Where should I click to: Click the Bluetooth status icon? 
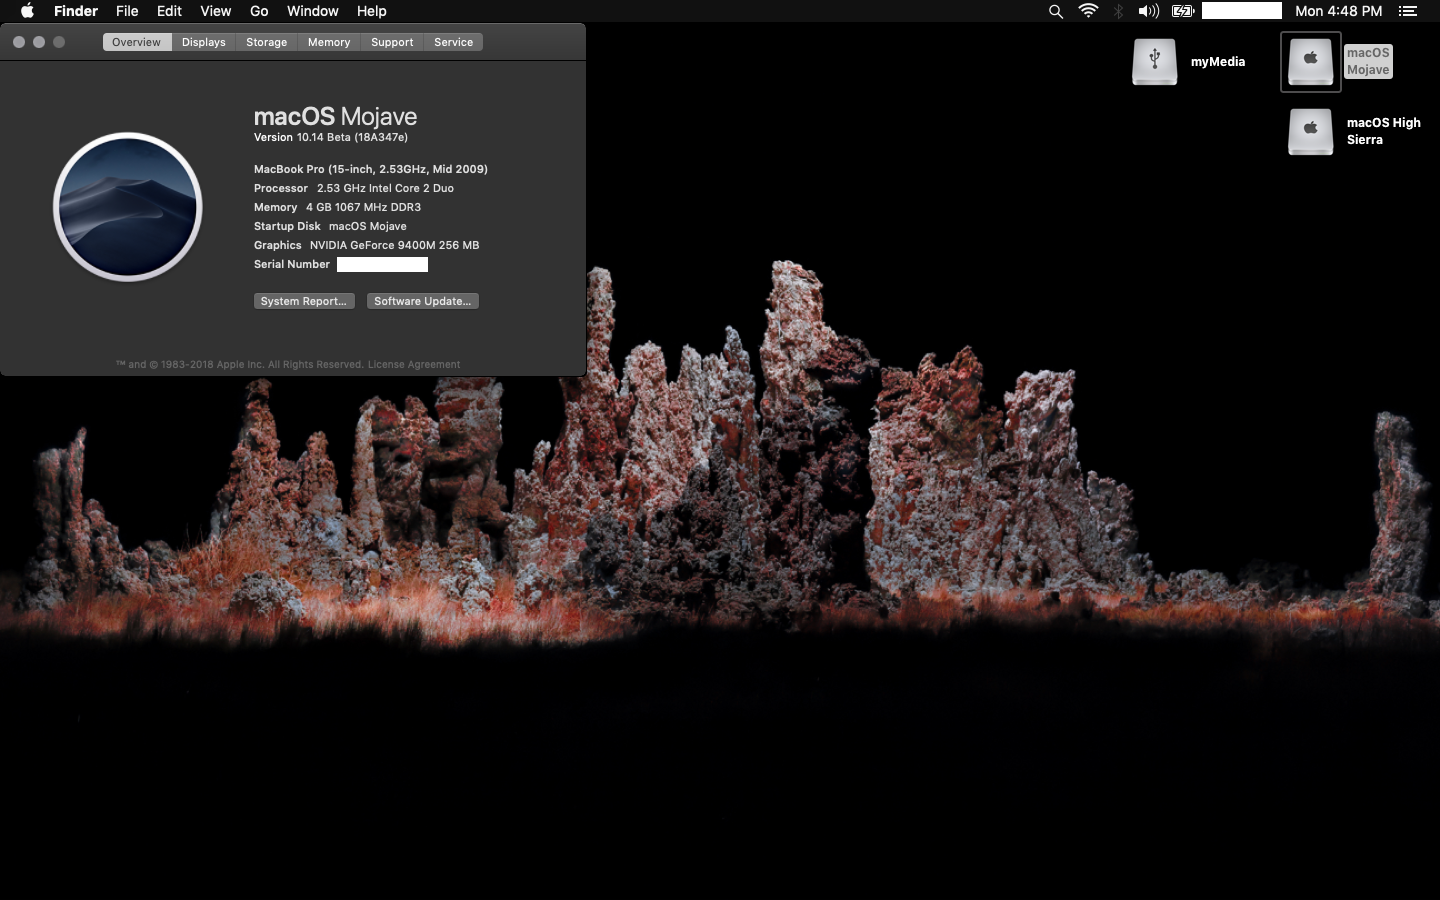[x=1118, y=11]
